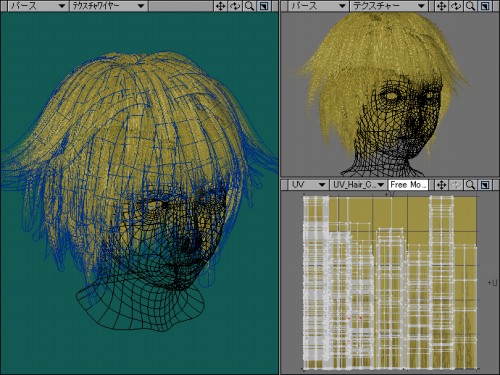This screenshot has width=500, height=375.
Task: Click the zoom magnifier of the top-right viewport
Action: tap(470, 6)
